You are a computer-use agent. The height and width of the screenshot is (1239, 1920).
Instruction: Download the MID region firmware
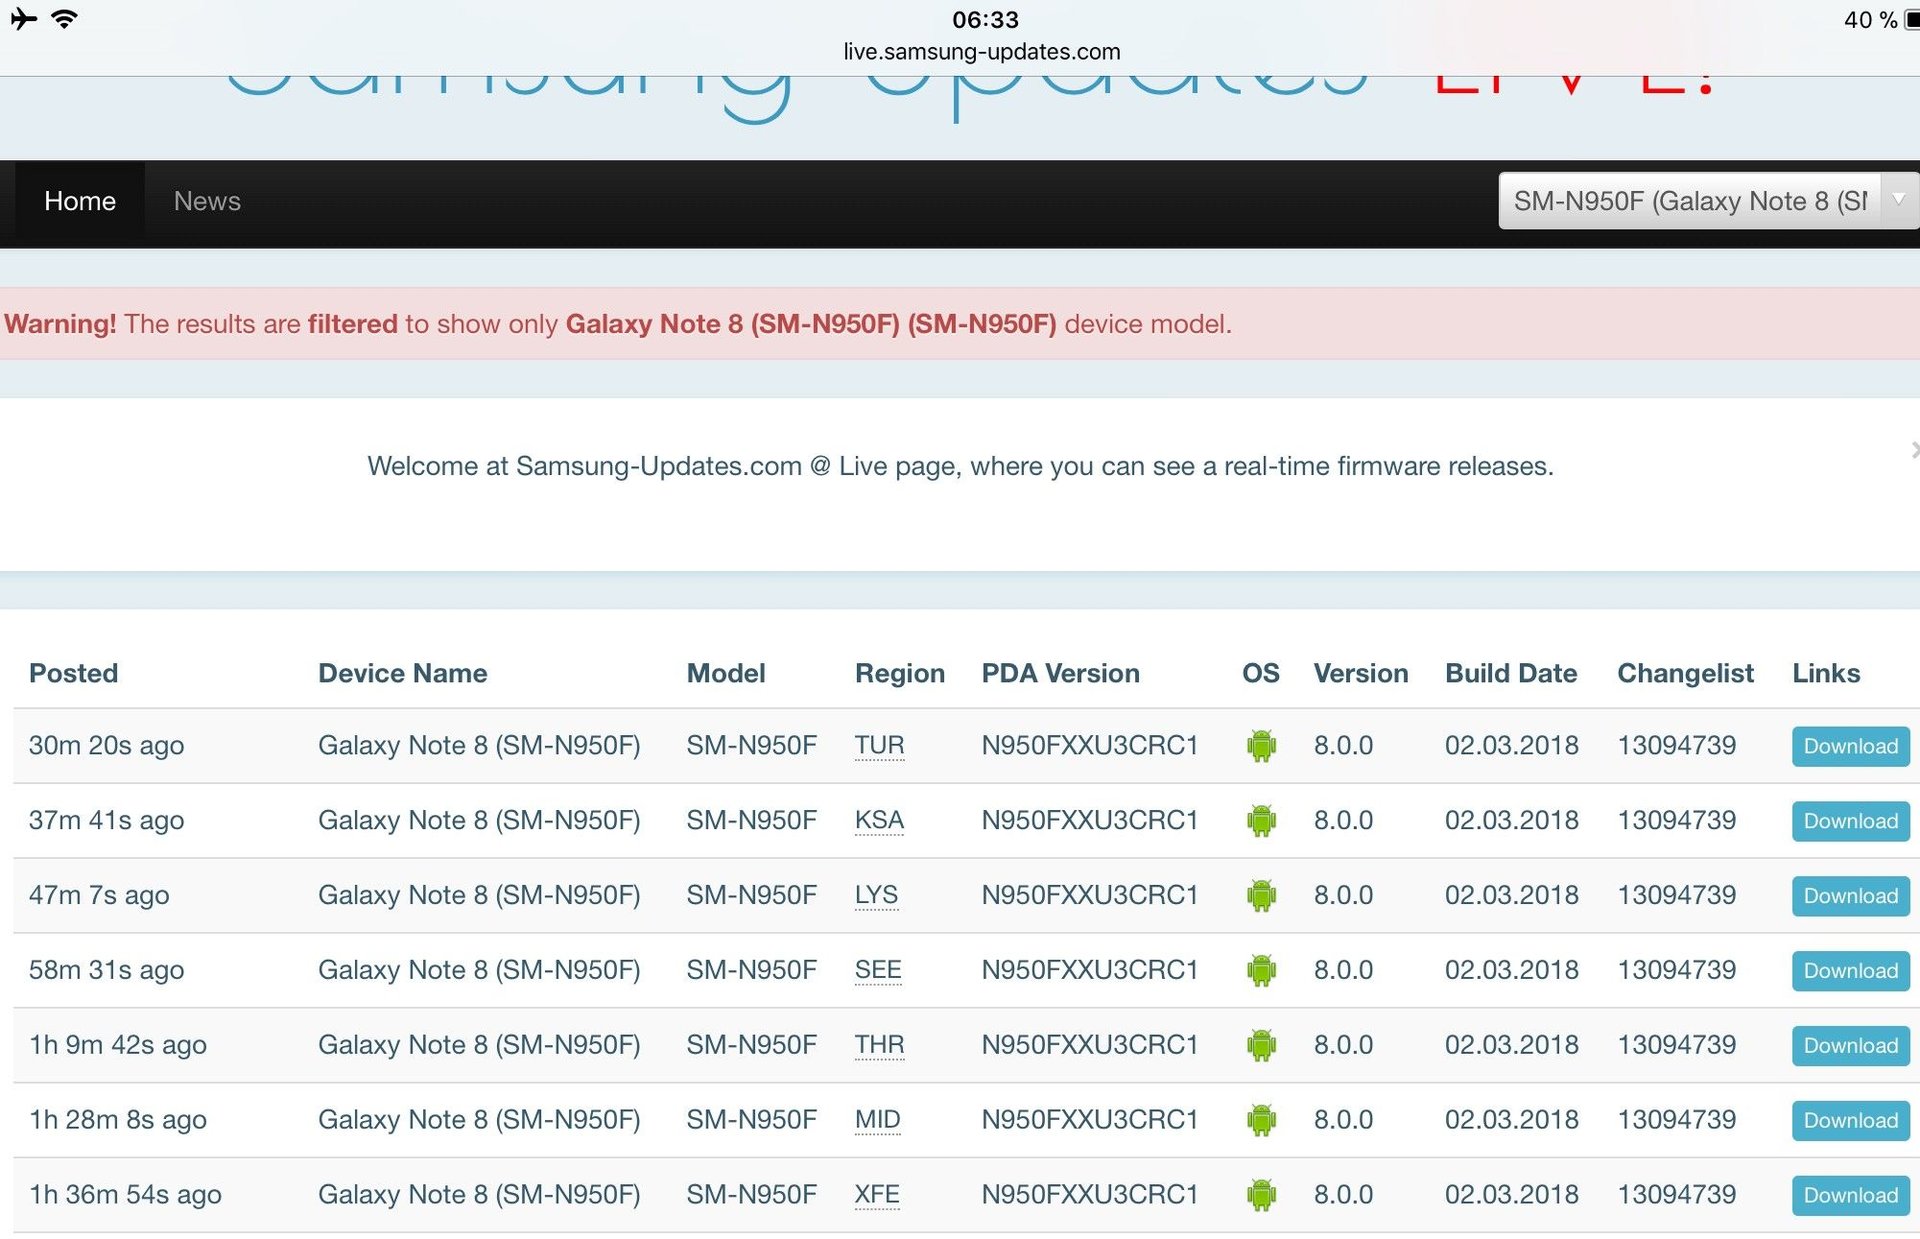(1850, 1121)
